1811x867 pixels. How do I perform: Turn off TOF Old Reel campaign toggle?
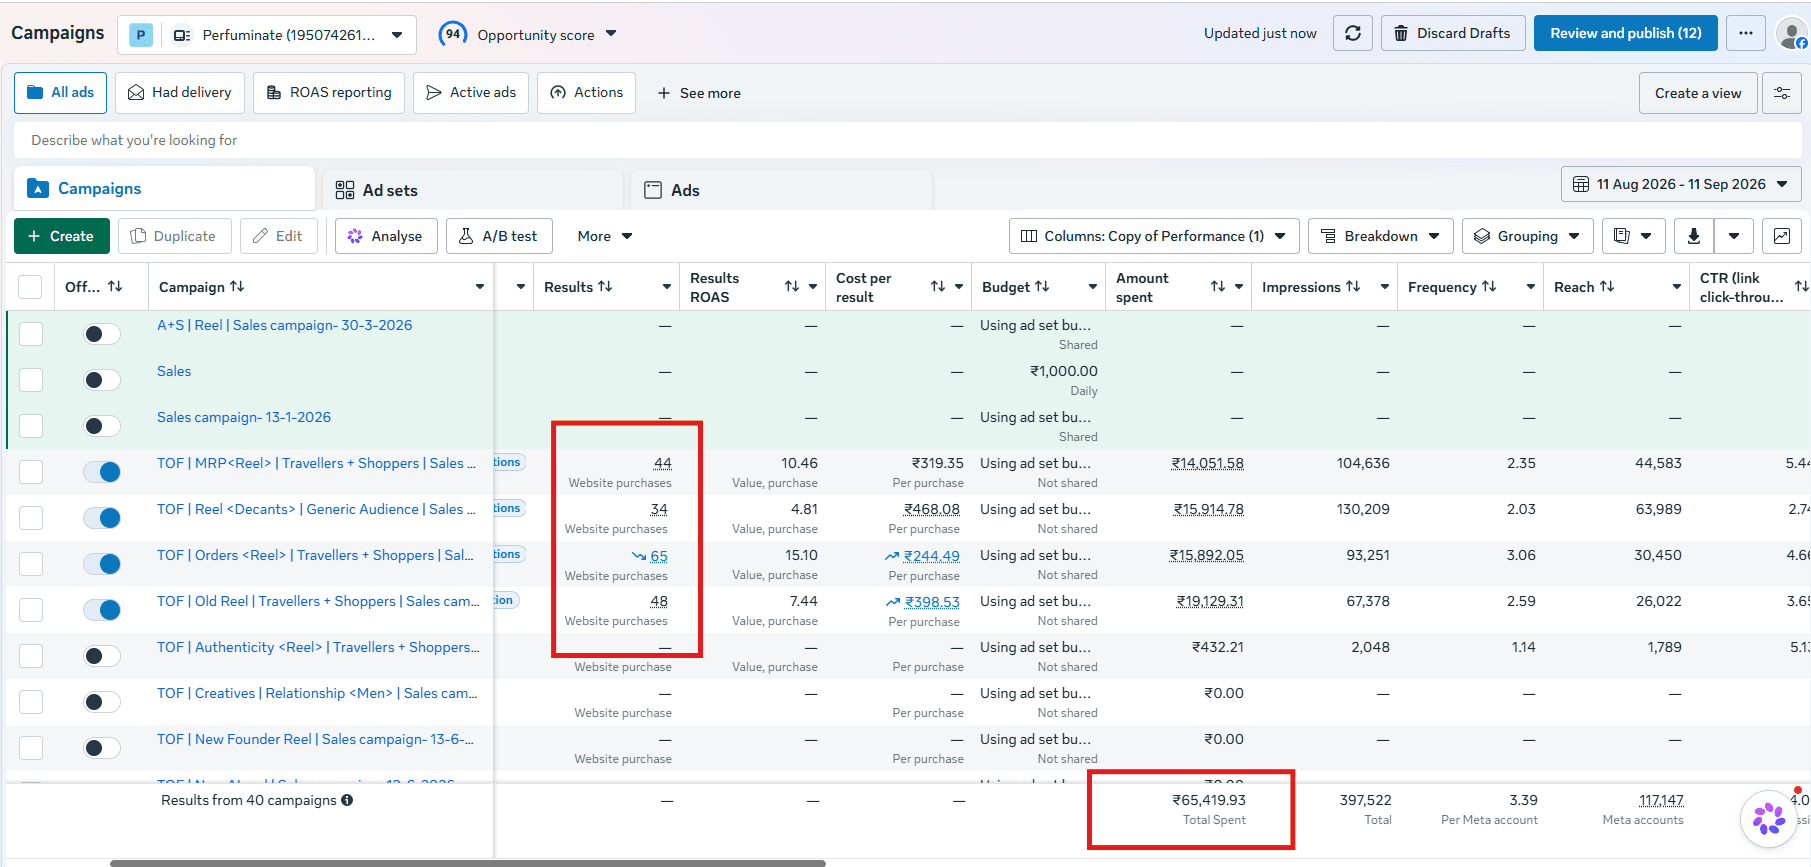click(102, 610)
